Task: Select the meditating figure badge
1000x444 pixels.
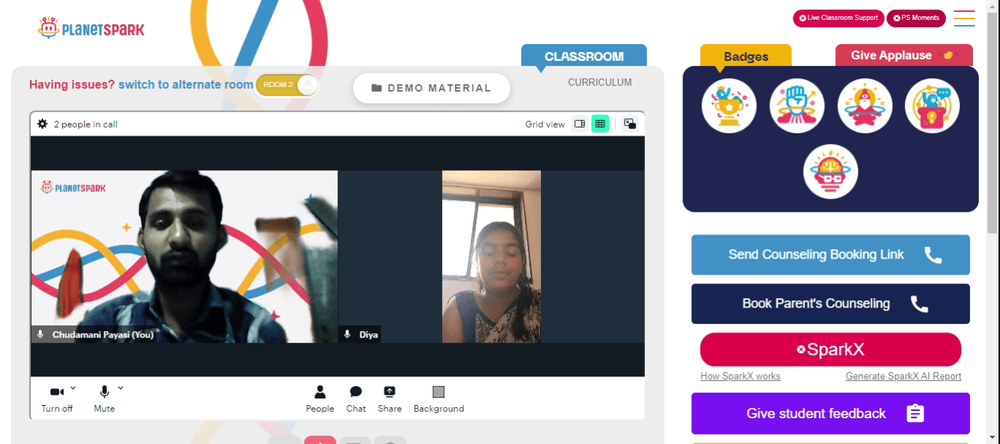Action: [865, 106]
